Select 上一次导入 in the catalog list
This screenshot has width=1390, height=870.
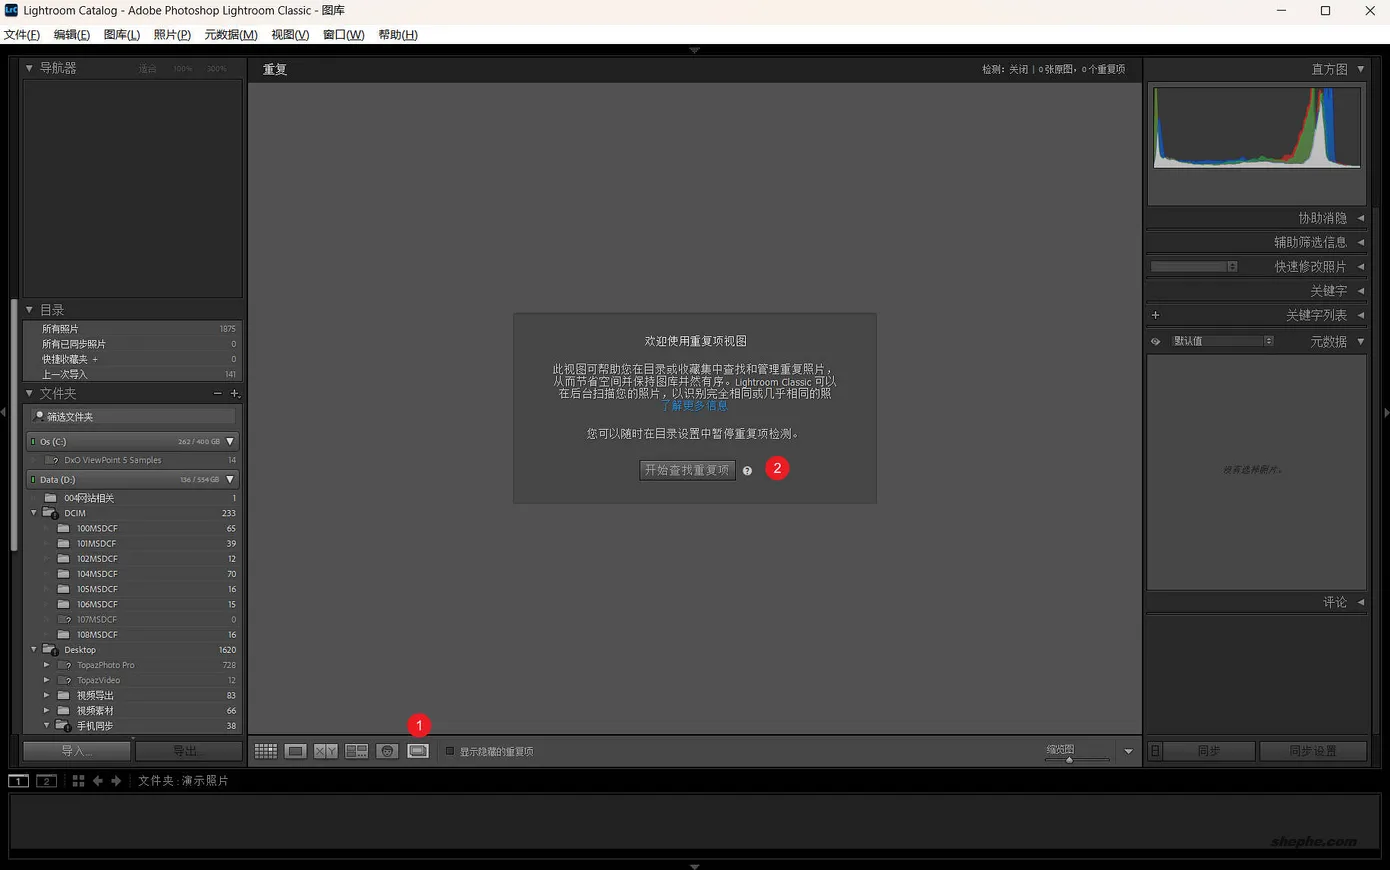(132, 374)
